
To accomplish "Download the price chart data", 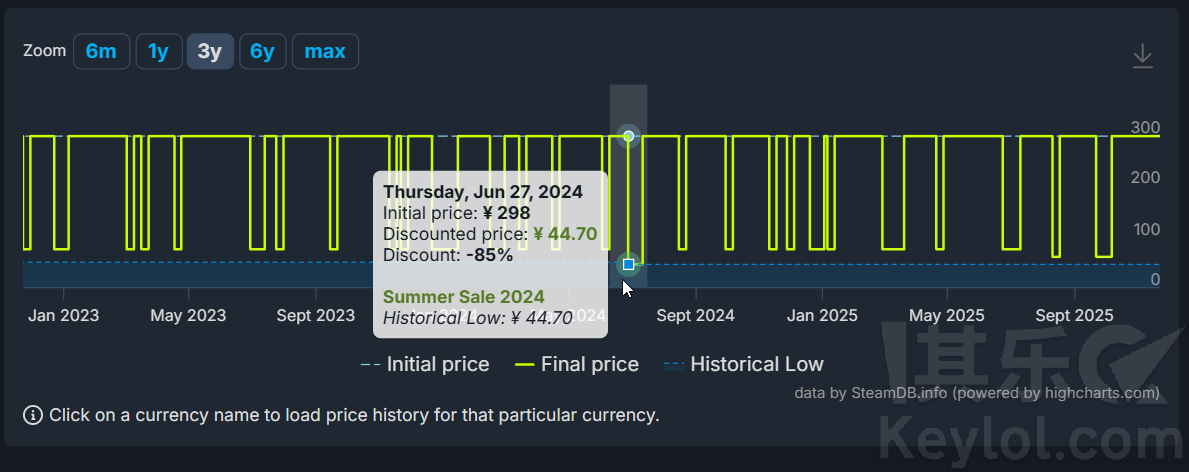I will [1142, 56].
